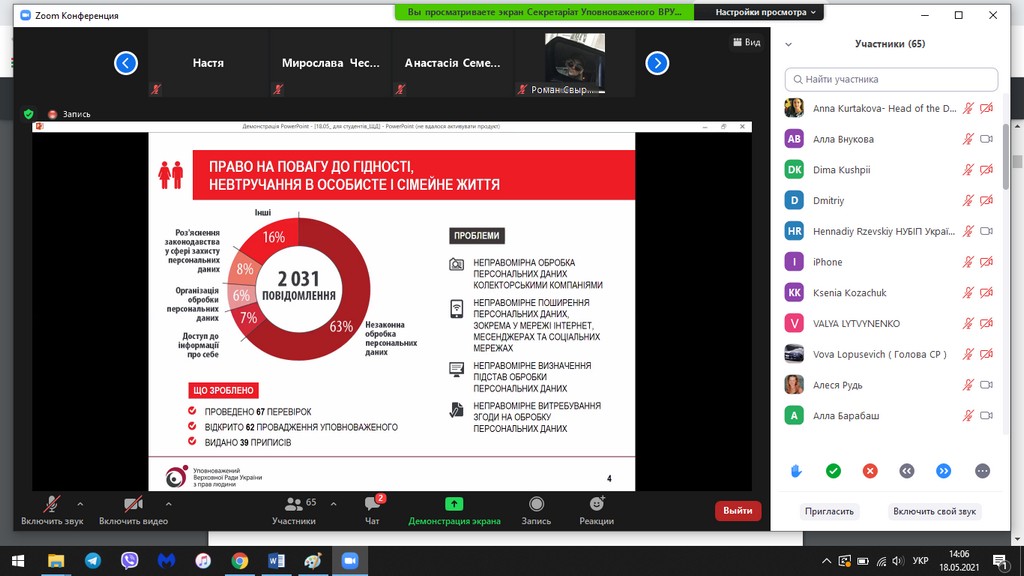
Task: Raise hand with the blue hand icon
Action: (x=797, y=471)
